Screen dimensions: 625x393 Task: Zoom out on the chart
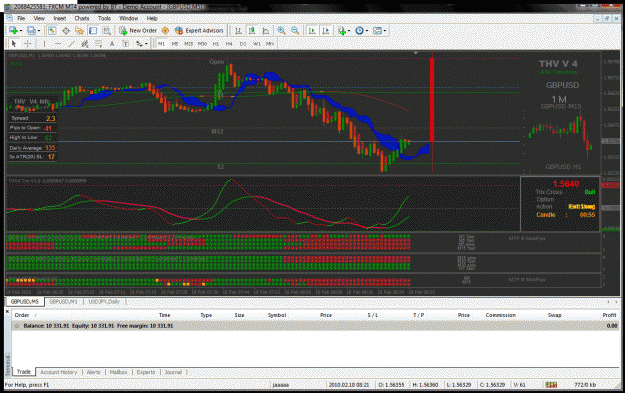click(295, 31)
